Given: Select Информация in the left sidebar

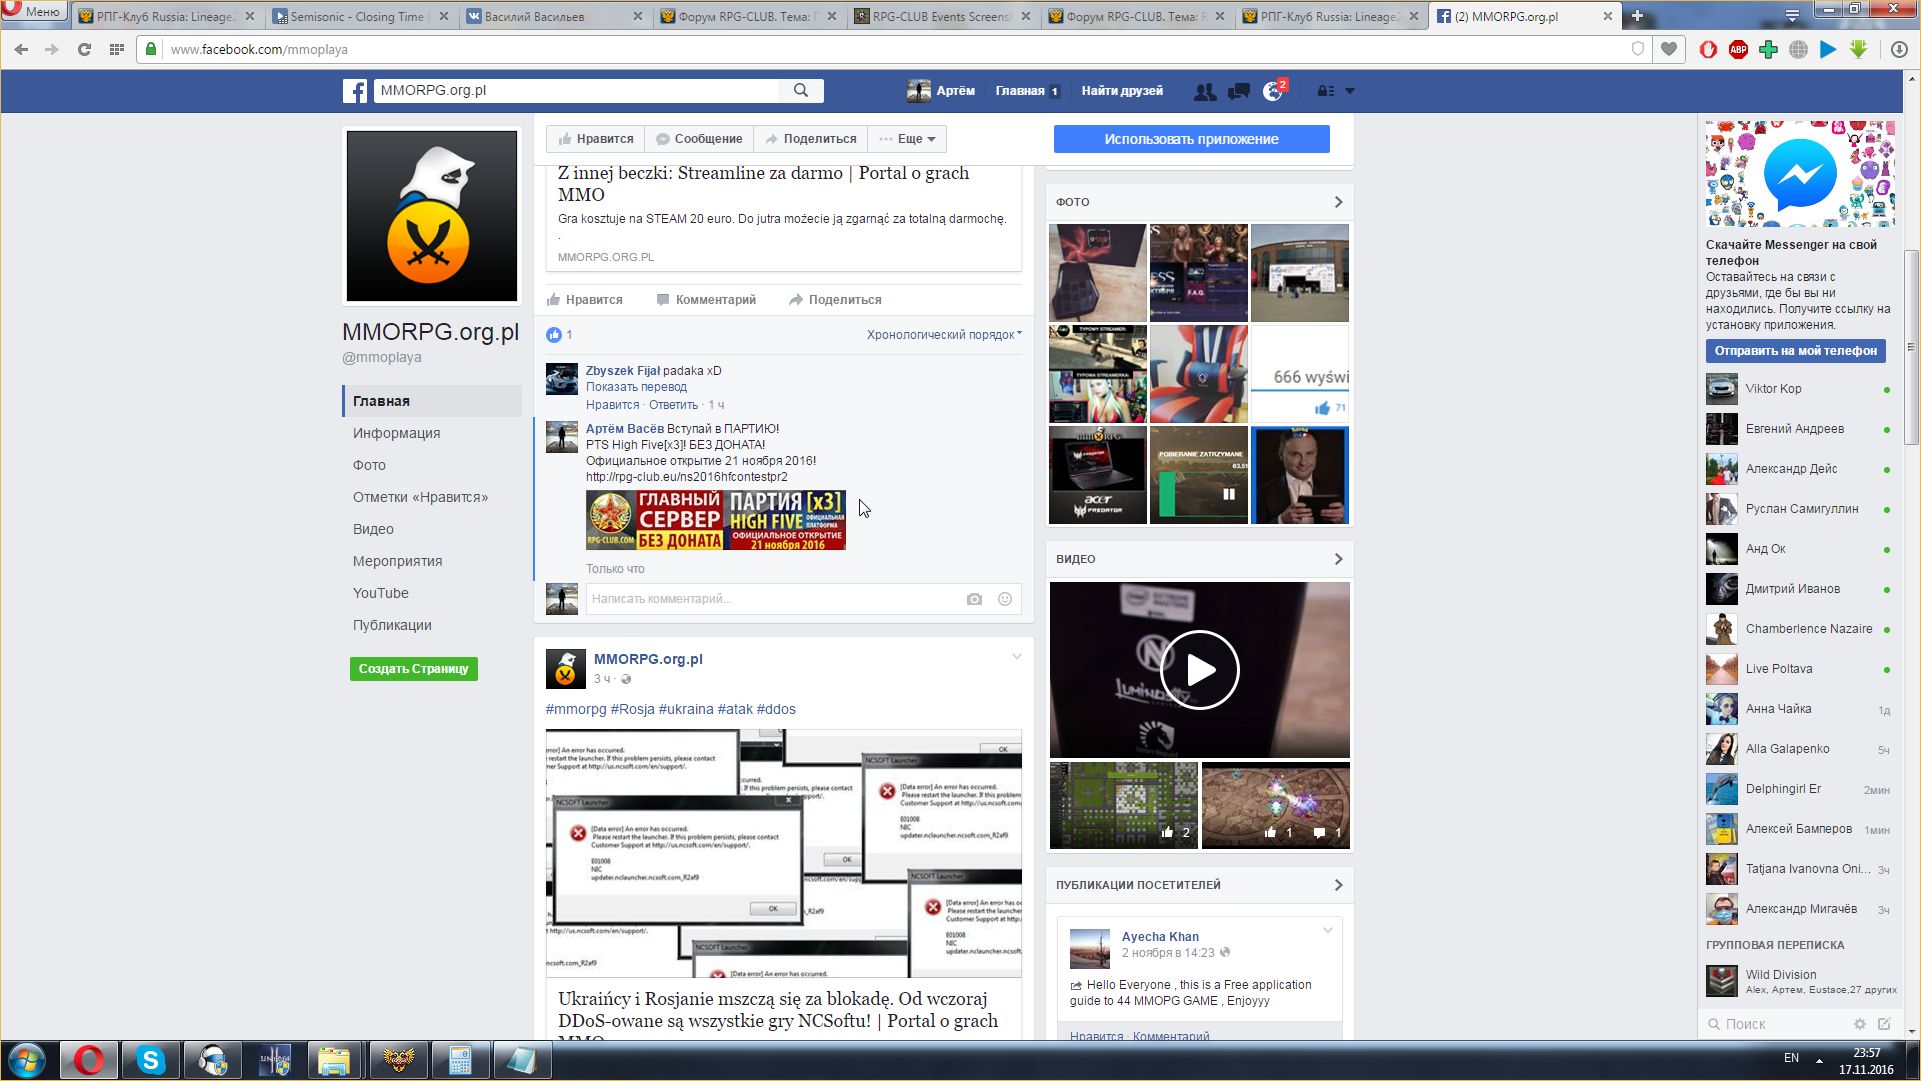Looking at the screenshot, I should point(396,433).
